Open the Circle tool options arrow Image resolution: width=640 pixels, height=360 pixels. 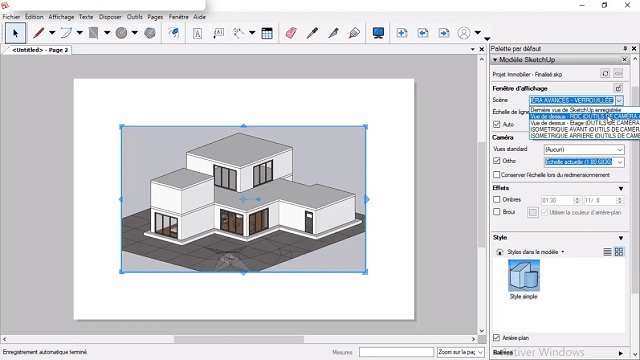(x=134, y=33)
